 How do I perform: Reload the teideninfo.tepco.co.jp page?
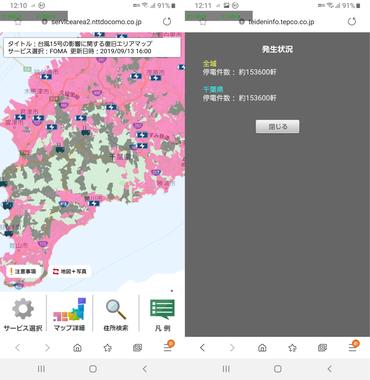click(x=352, y=22)
